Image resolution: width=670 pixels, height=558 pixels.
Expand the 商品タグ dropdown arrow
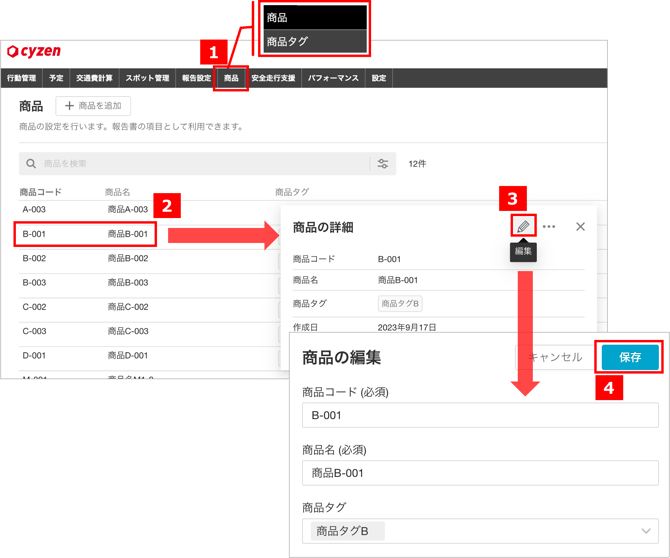645,531
